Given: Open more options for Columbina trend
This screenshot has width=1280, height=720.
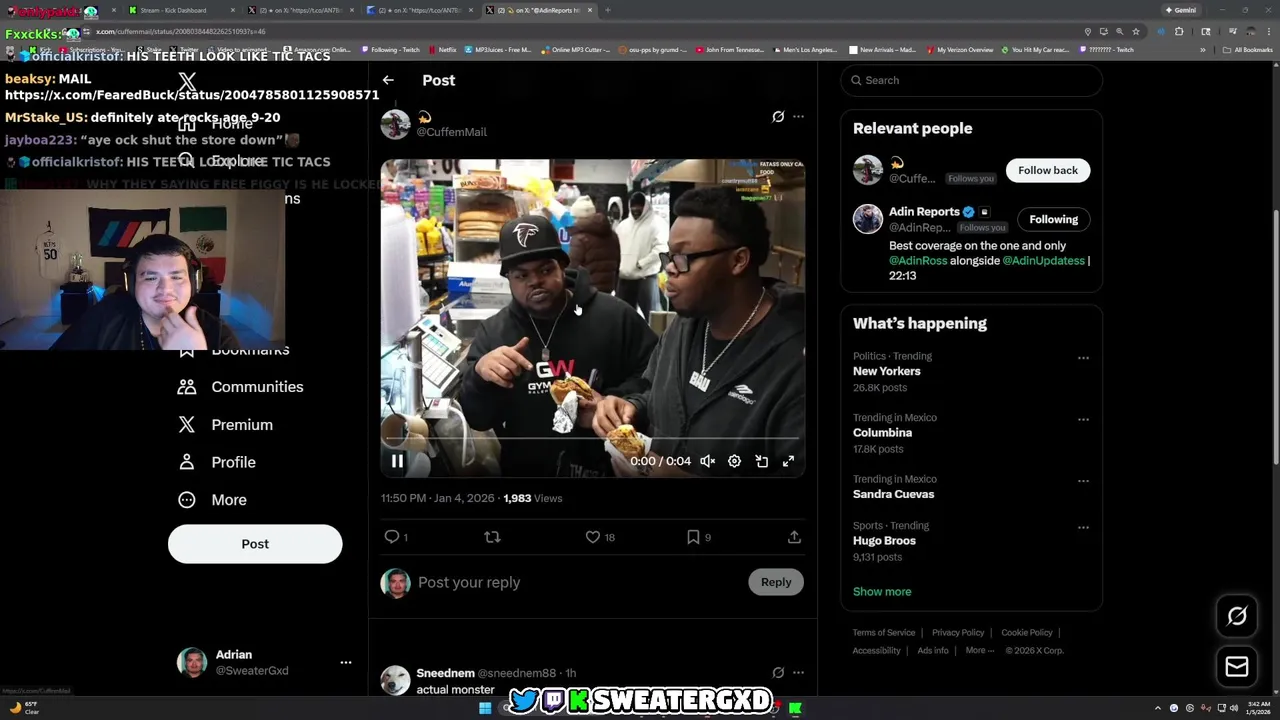Looking at the screenshot, I should 1083,420.
